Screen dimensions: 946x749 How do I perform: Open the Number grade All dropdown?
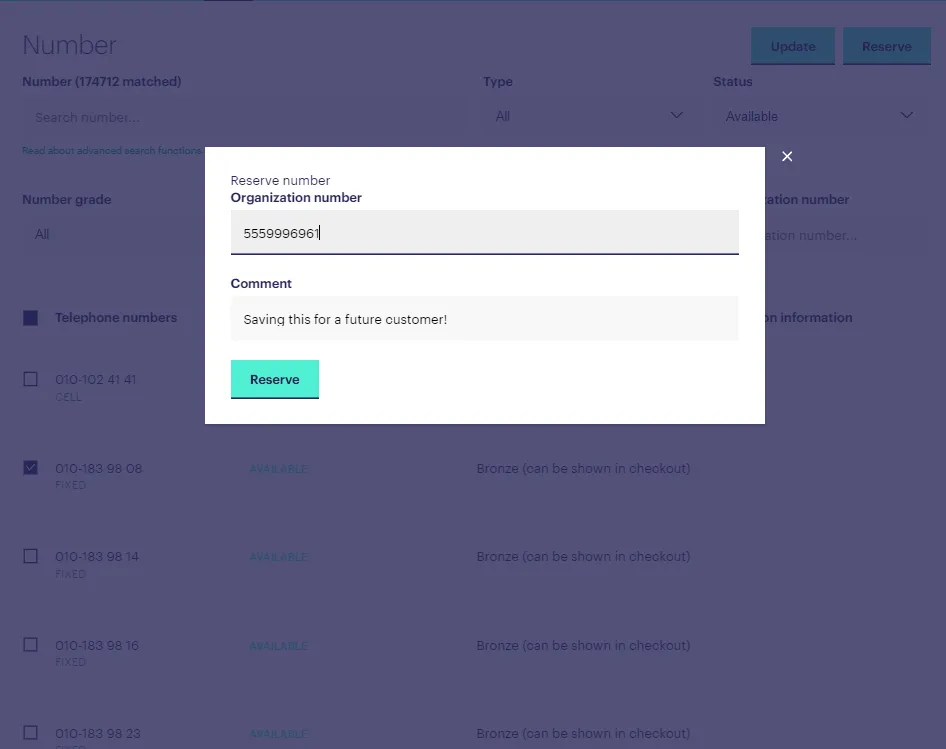pyautogui.click(x=113, y=234)
